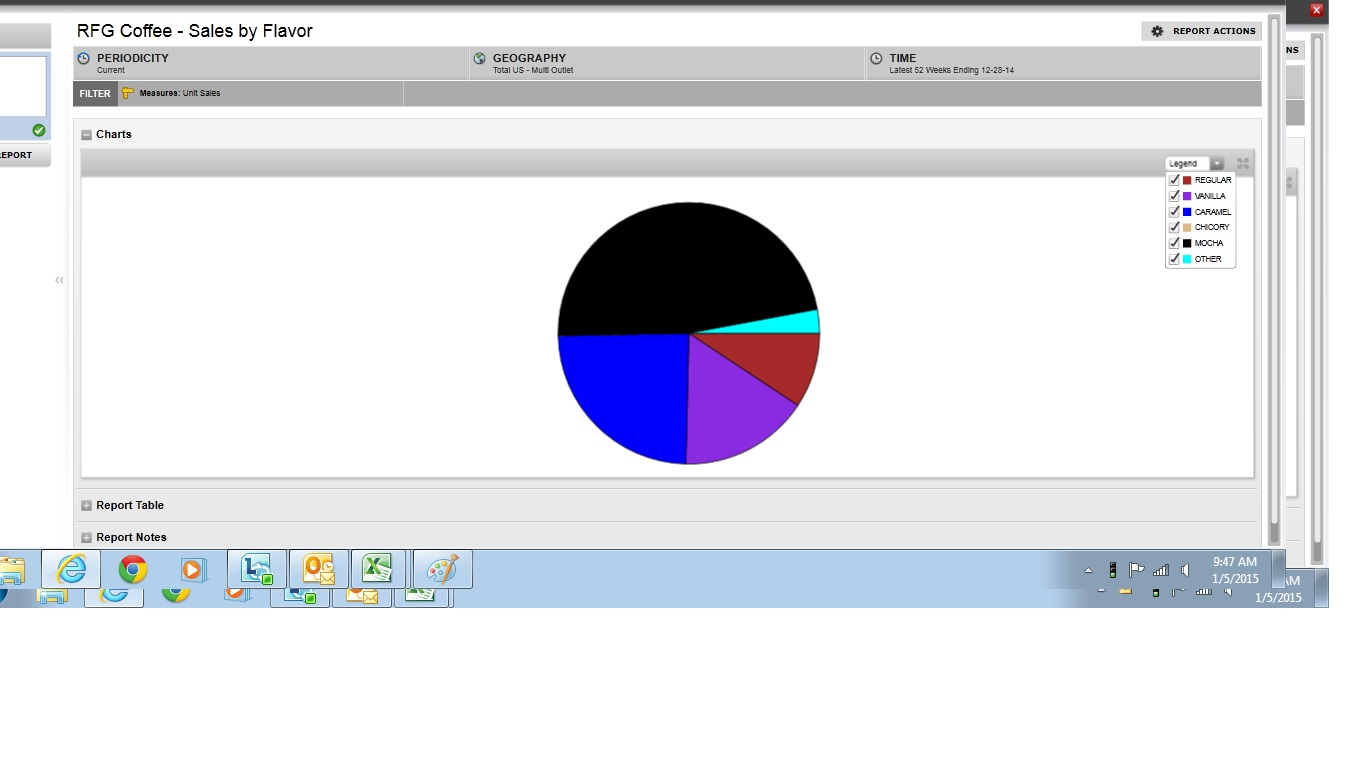Click the Time clock icon

(876, 59)
